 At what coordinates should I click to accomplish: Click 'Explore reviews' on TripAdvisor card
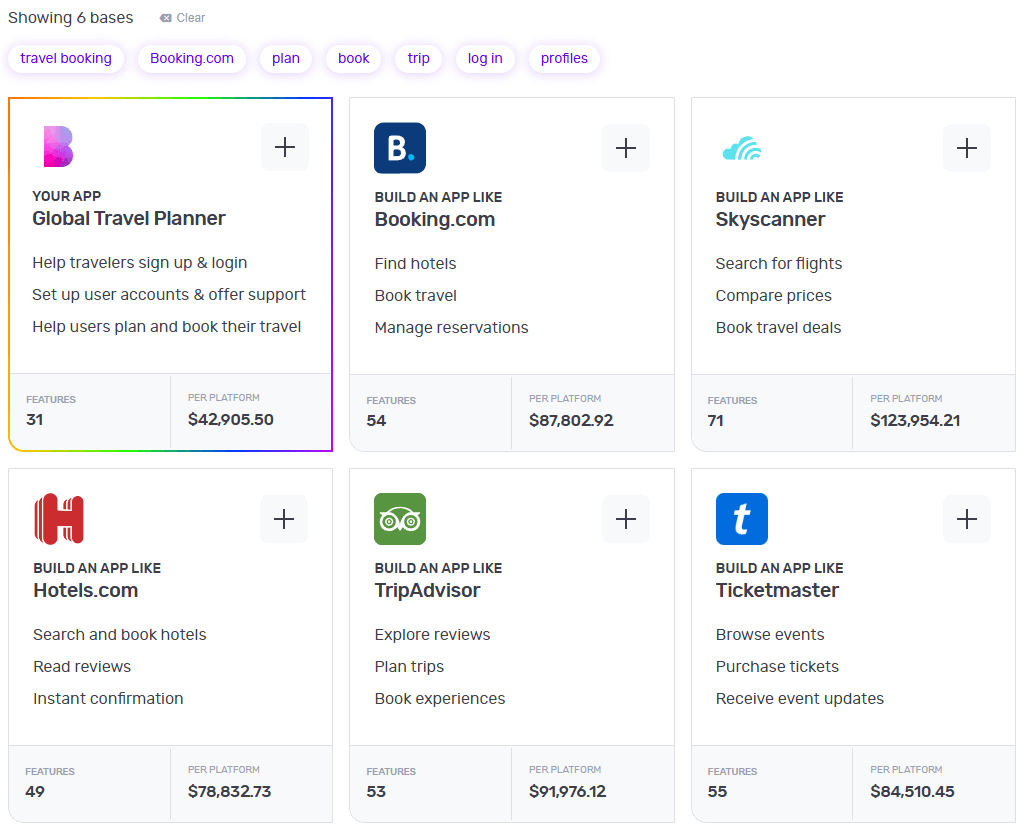tap(432, 634)
